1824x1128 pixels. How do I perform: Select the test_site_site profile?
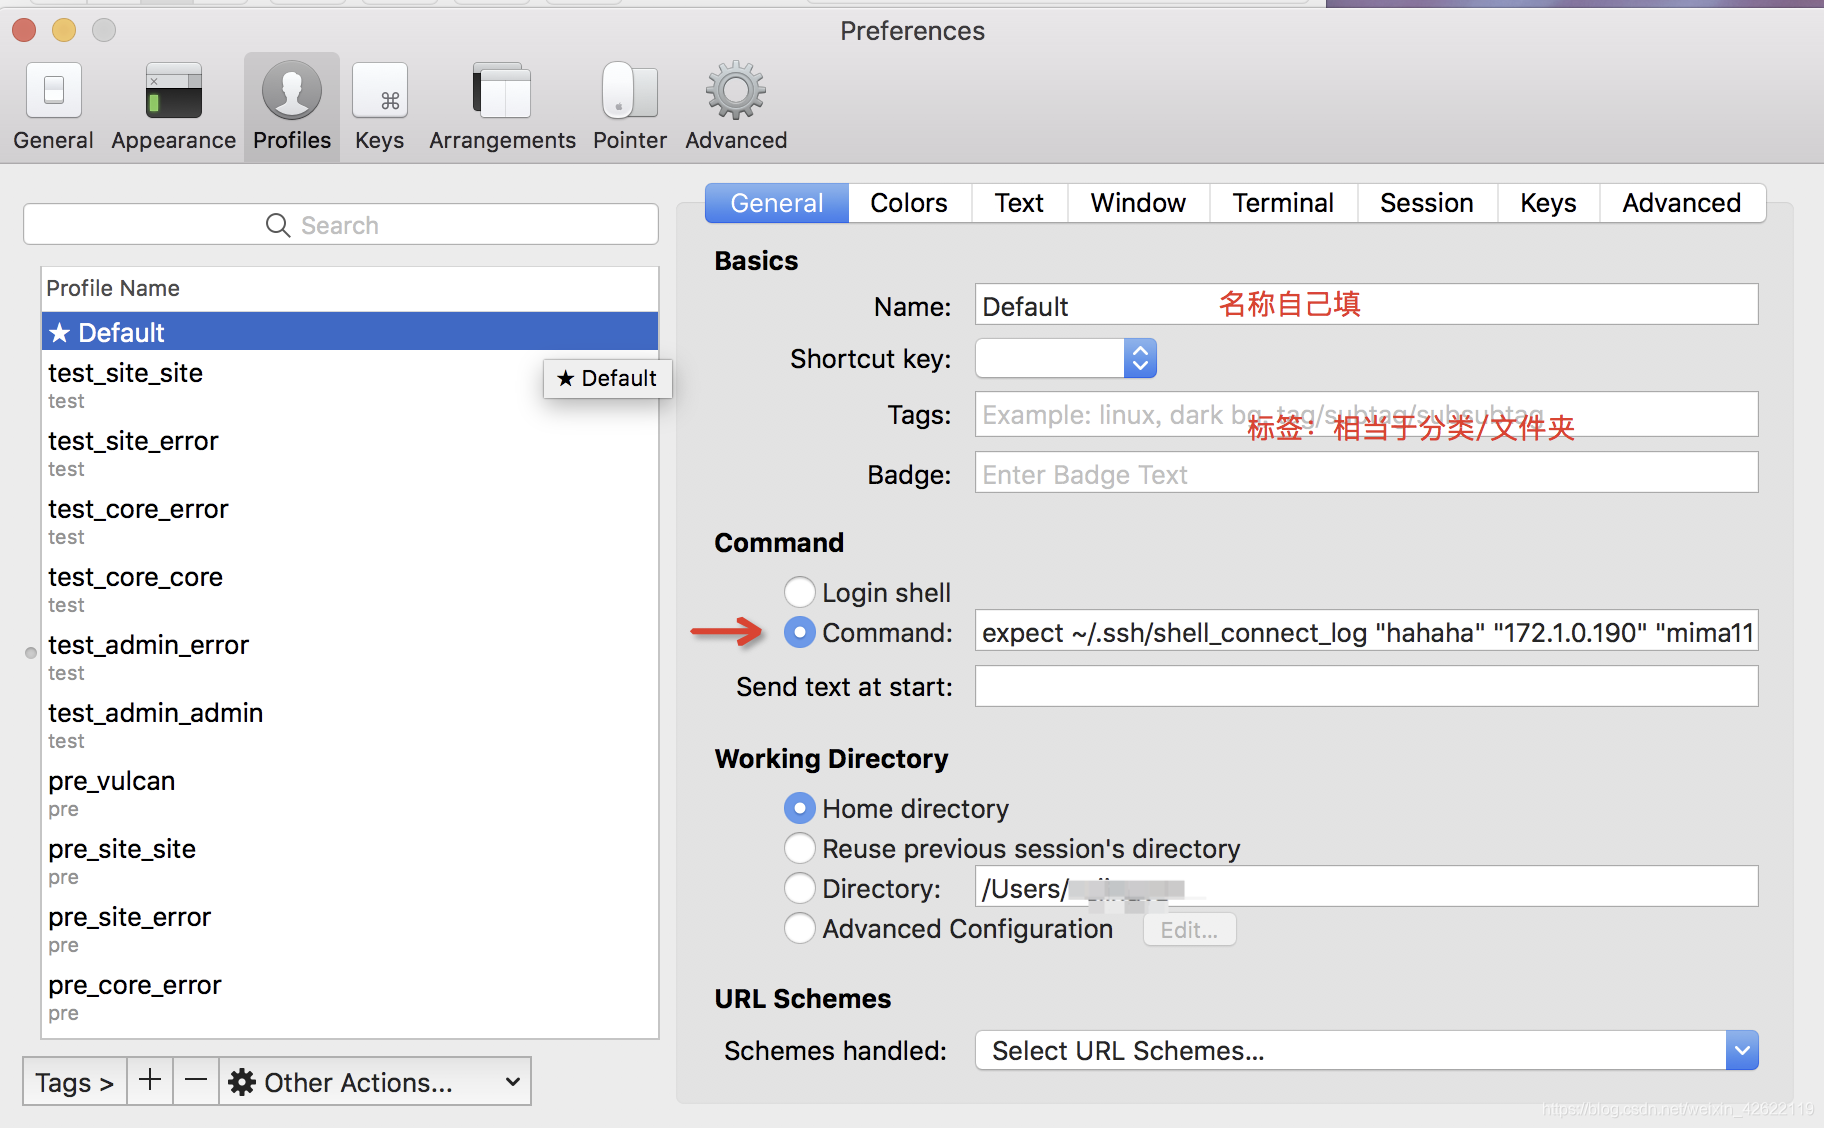tap(350, 385)
